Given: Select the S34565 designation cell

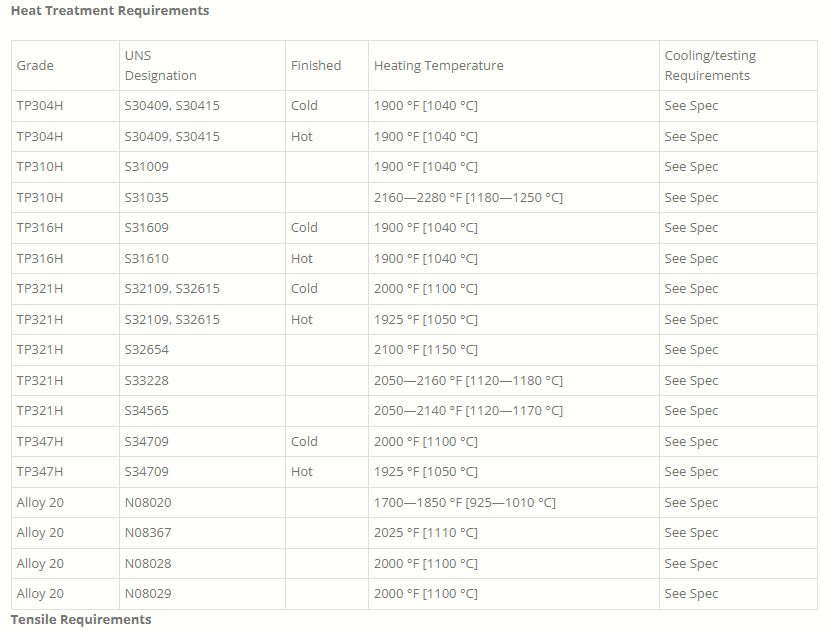Looking at the screenshot, I should [147, 411].
